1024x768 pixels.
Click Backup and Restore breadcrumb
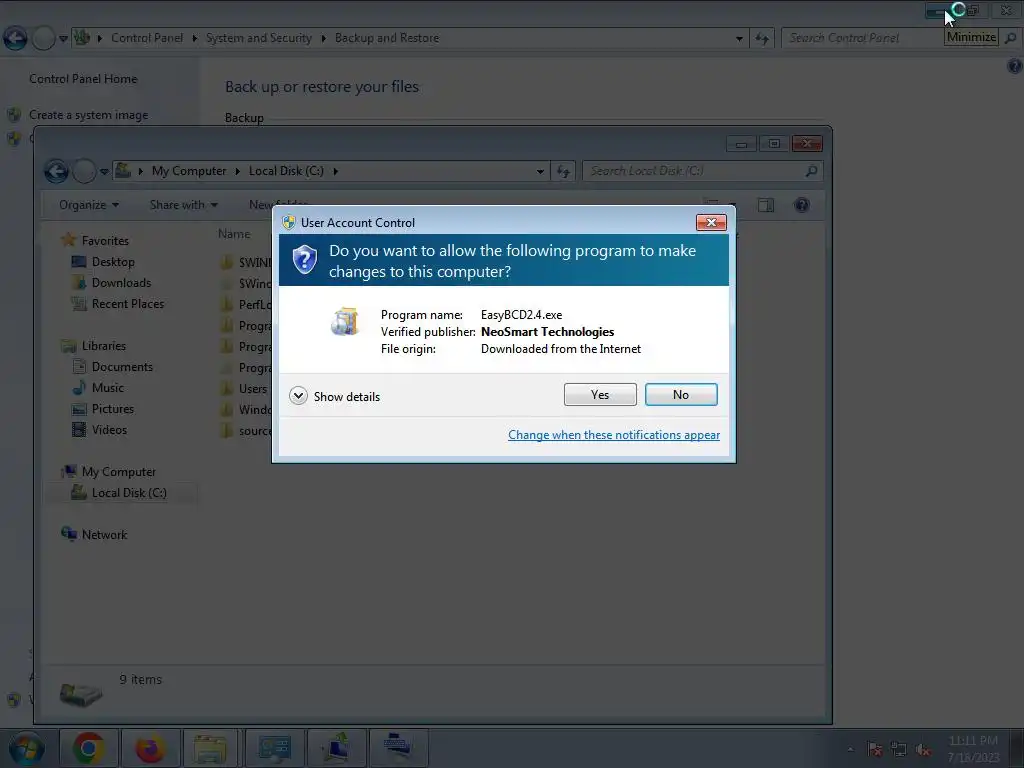(387, 38)
